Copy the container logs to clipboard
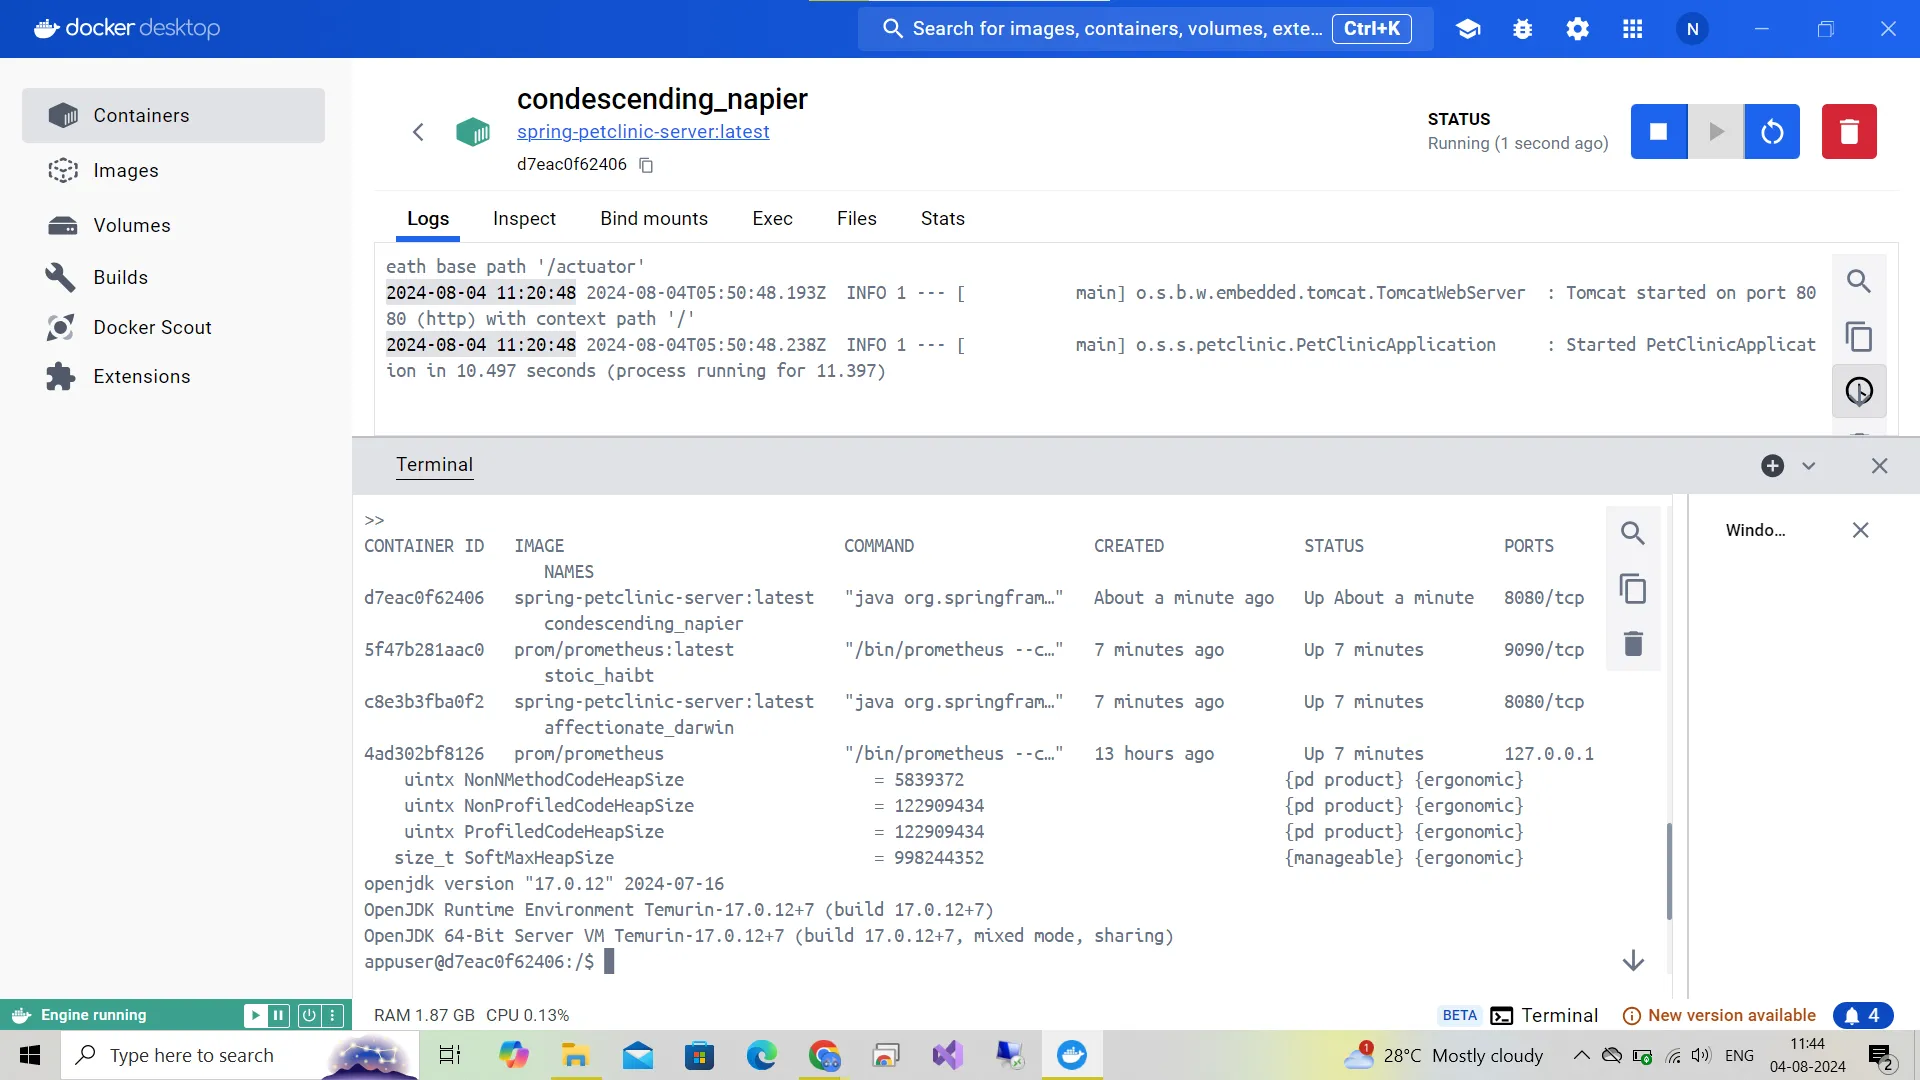Image resolution: width=1920 pixels, height=1080 pixels. pyautogui.click(x=1859, y=337)
